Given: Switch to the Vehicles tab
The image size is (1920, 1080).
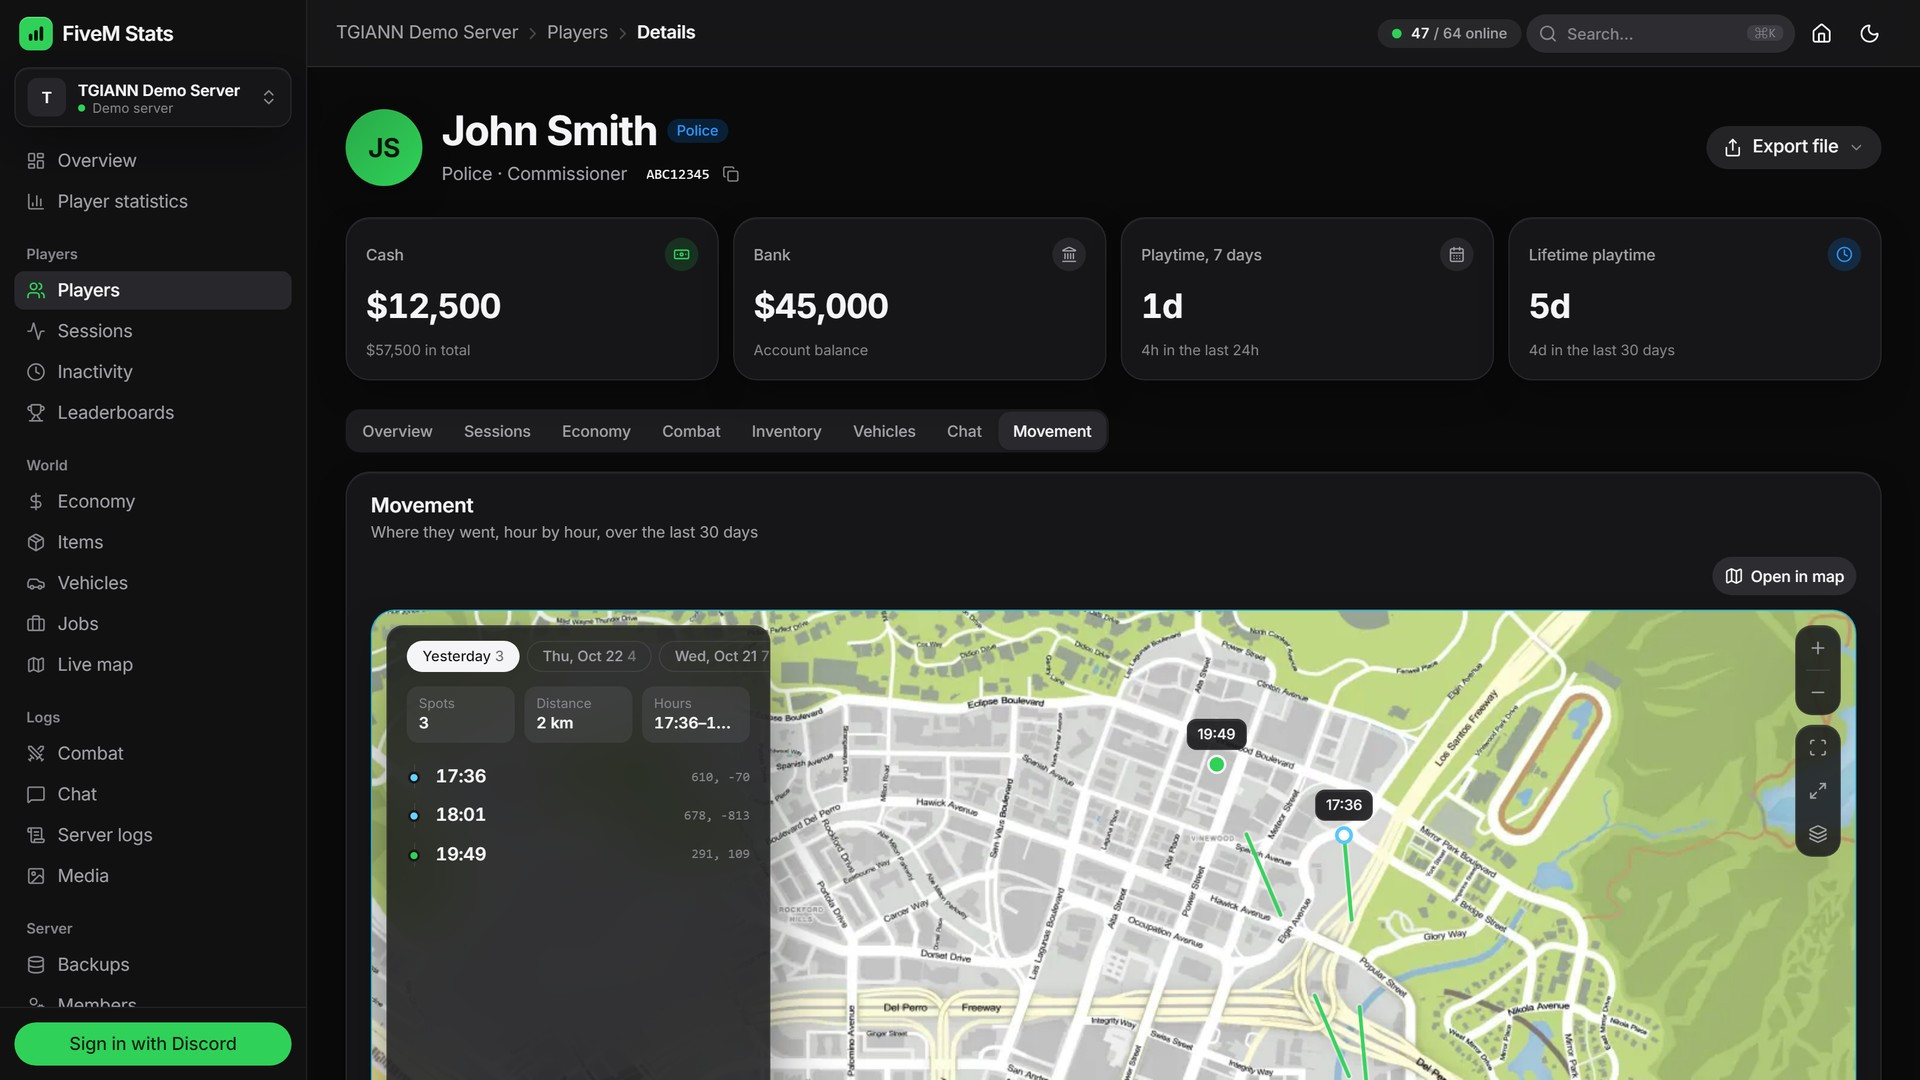Looking at the screenshot, I should [x=884, y=431].
